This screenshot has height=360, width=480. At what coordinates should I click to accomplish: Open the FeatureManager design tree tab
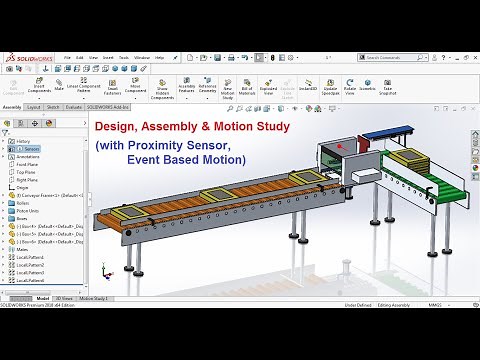coord(7,123)
